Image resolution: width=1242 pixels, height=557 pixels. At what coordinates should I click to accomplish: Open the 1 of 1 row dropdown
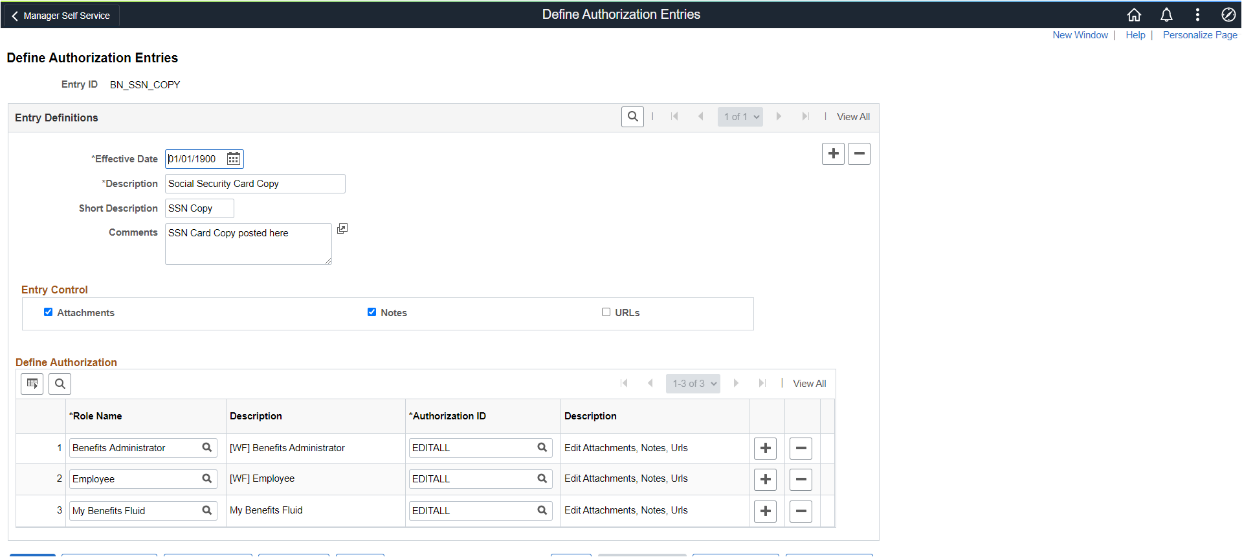pos(740,117)
